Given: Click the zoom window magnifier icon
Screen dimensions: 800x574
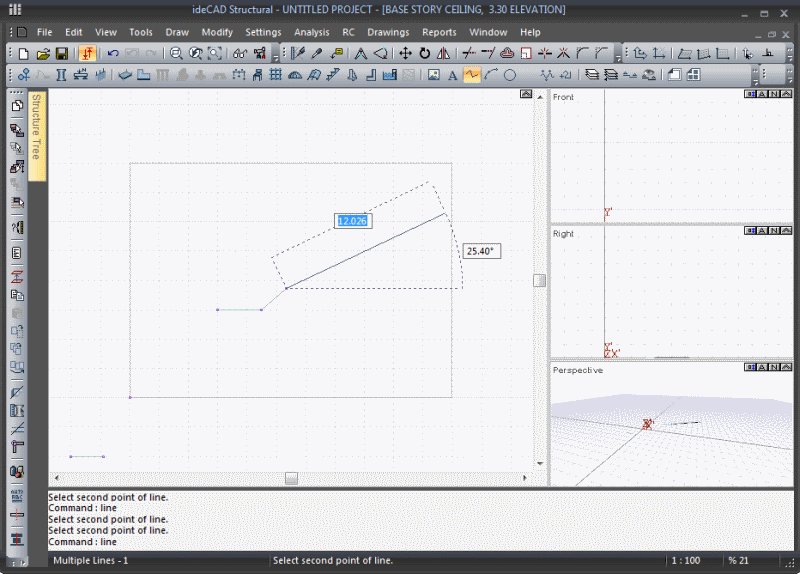Looking at the screenshot, I should [x=176, y=54].
